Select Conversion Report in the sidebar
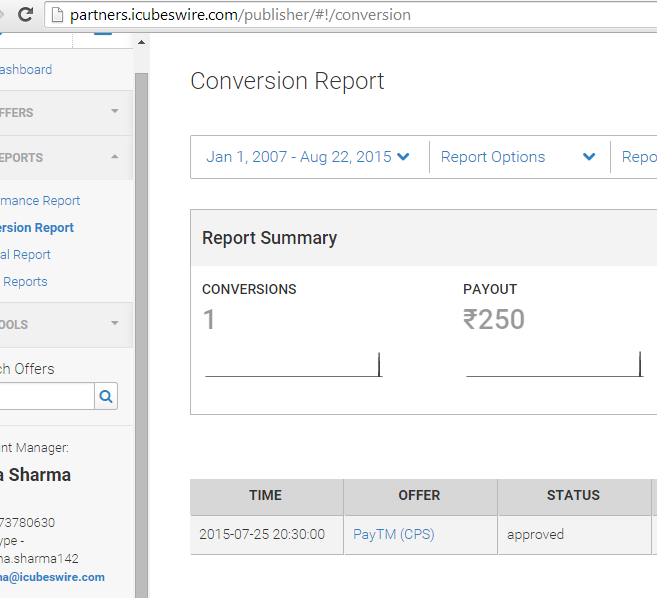657x598 pixels. (37, 228)
